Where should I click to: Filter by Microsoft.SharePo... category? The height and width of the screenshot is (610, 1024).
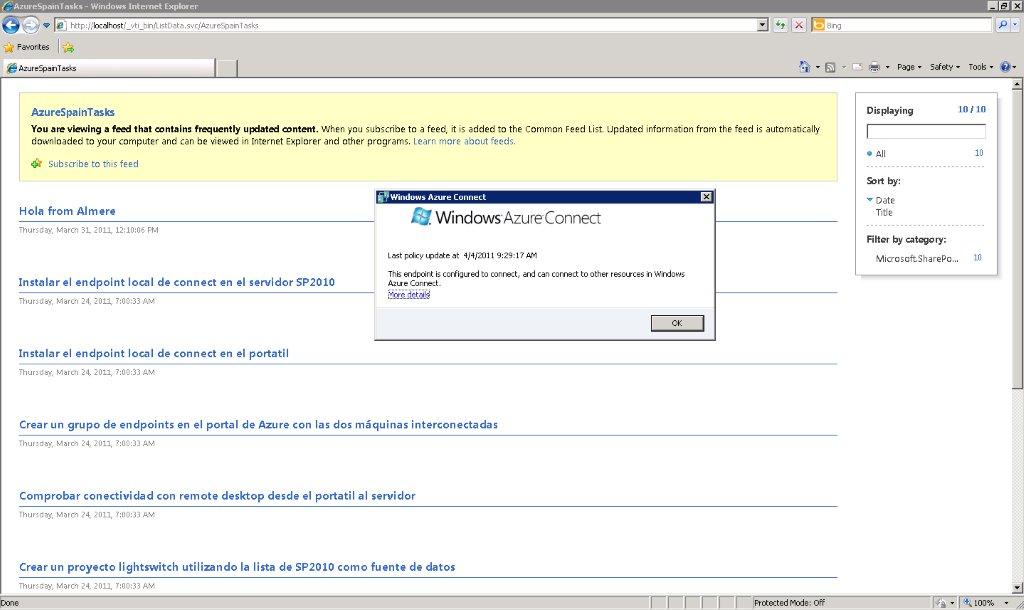917,259
